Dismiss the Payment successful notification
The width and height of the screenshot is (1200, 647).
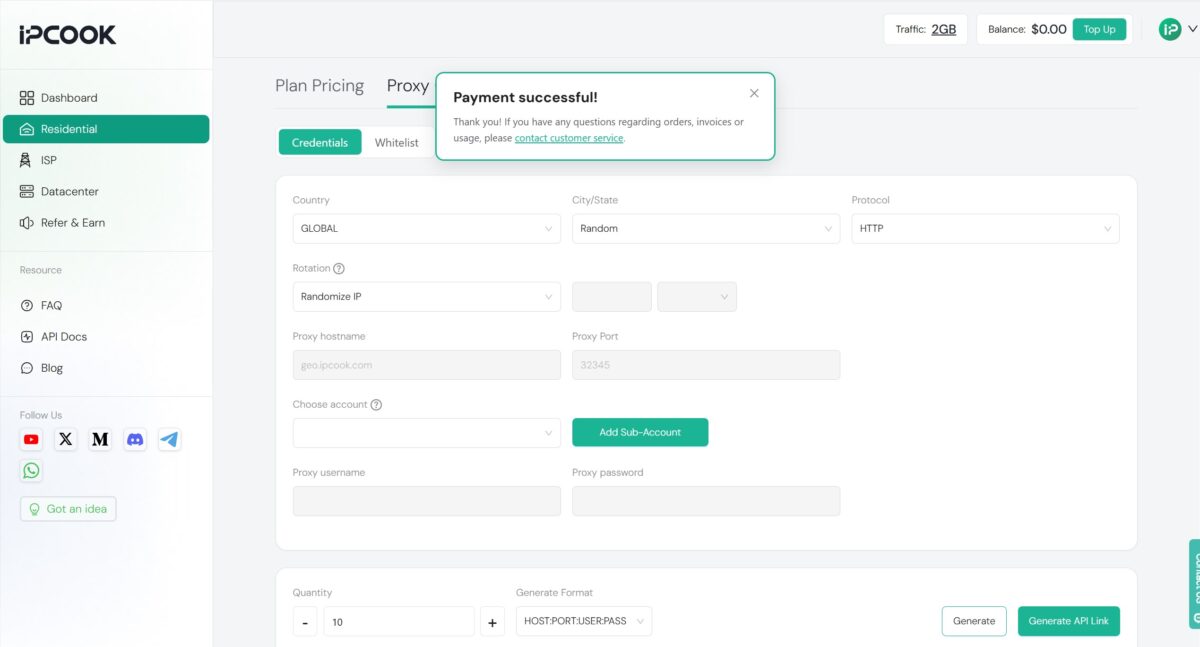[x=754, y=93]
